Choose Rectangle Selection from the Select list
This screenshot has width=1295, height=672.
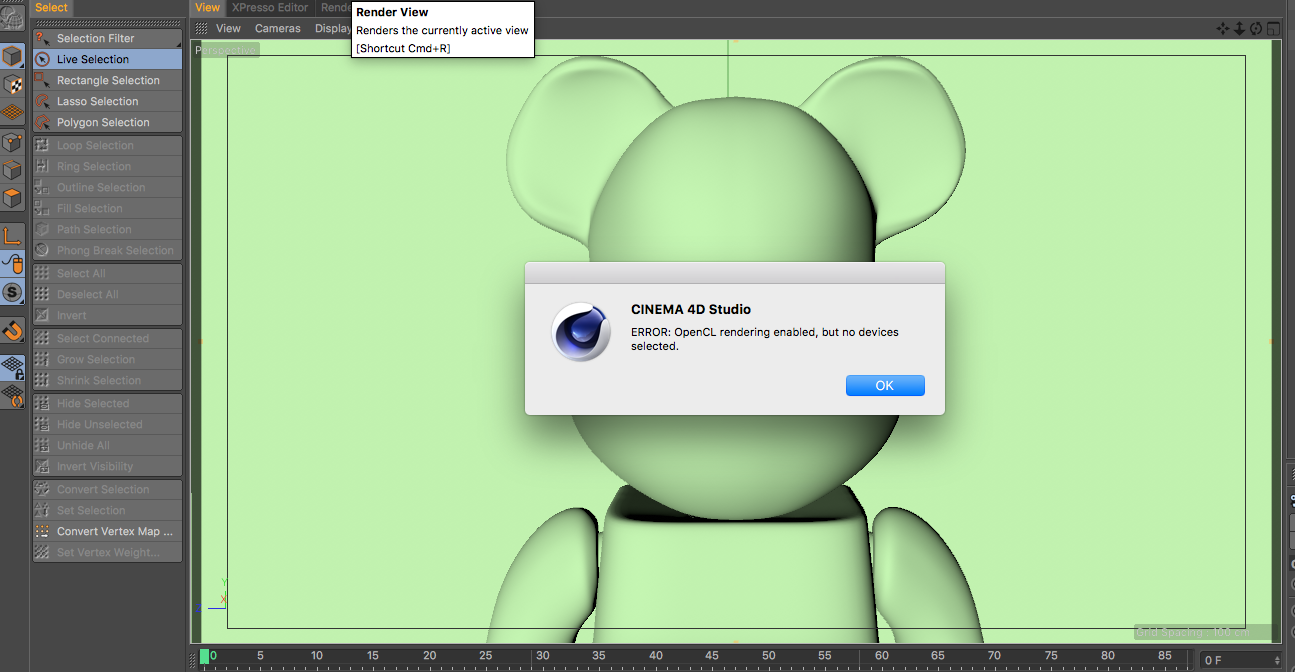[x=107, y=81]
